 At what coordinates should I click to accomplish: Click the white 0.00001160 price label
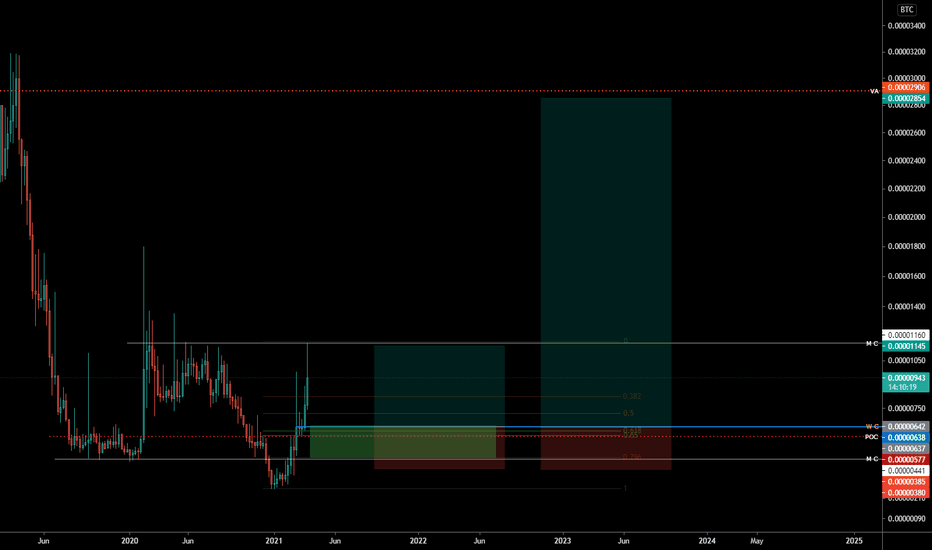pyautogui.click(x=906, y=335)
